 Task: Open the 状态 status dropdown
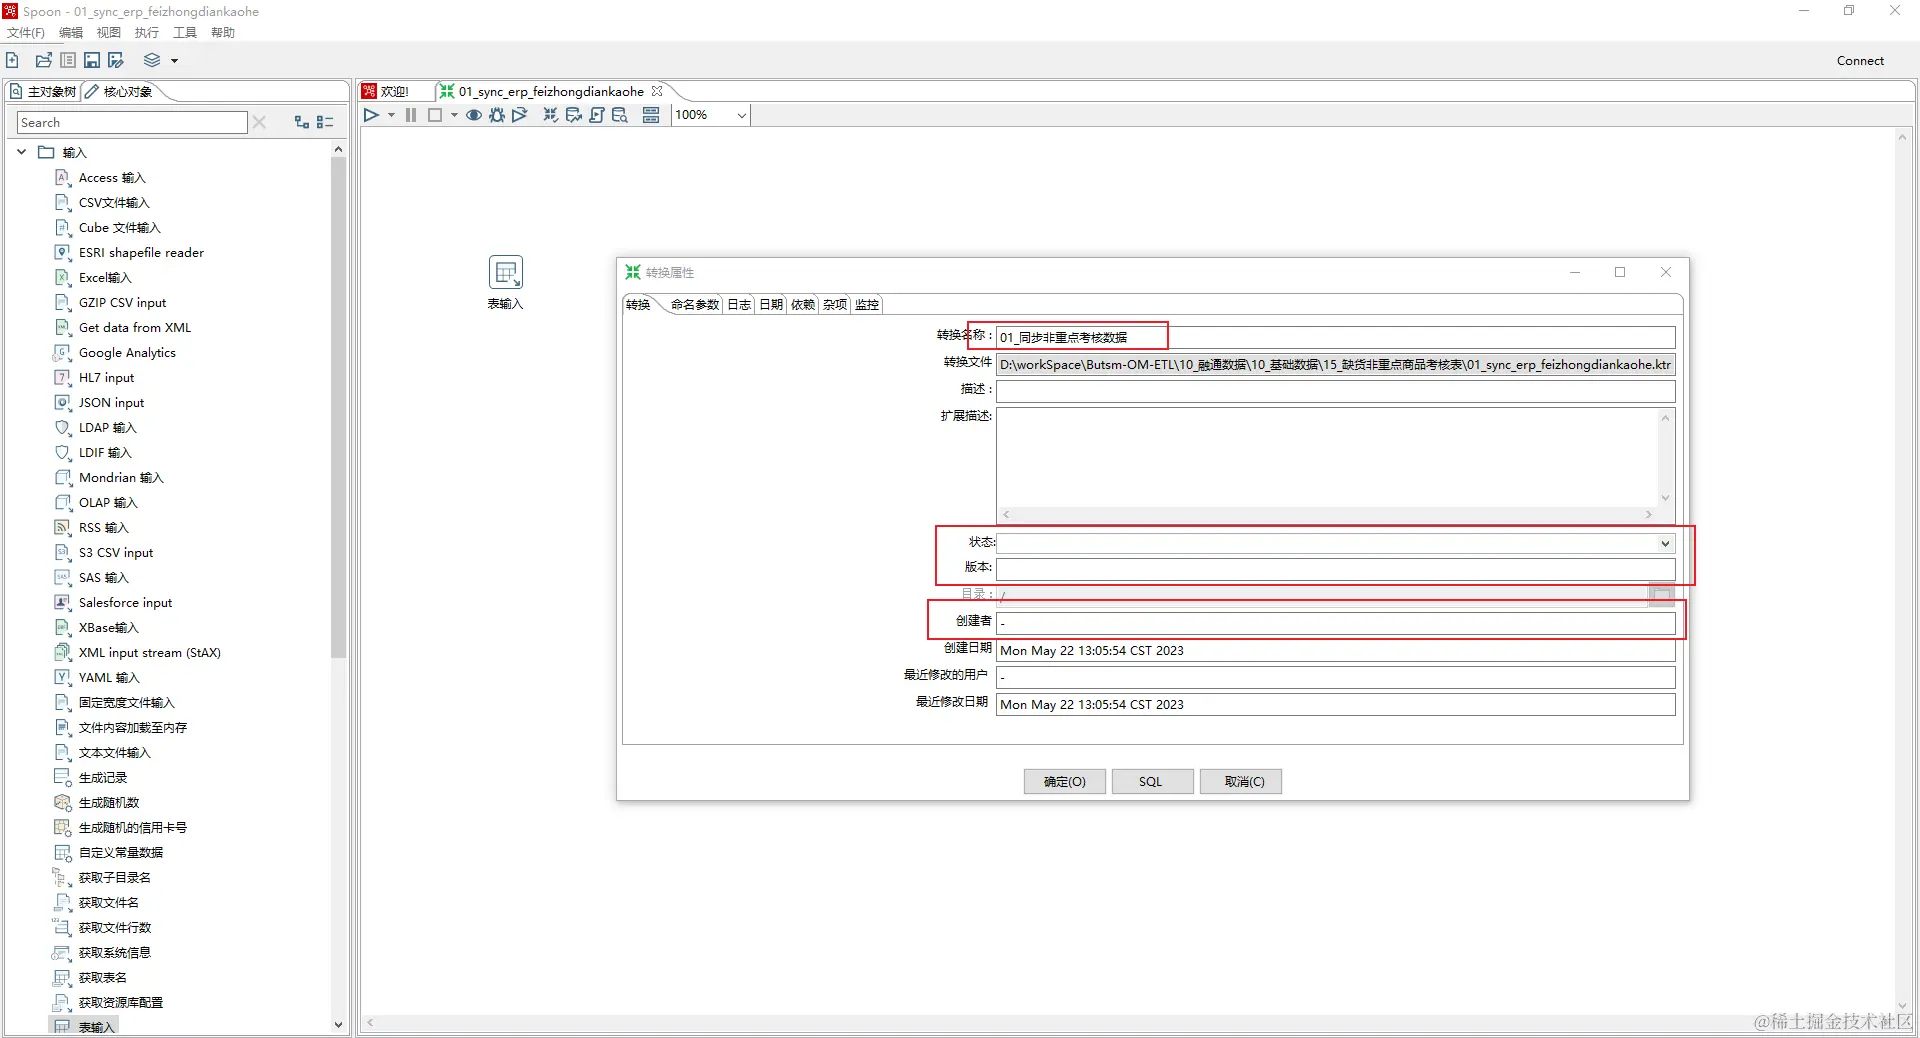coord(1665,543)
